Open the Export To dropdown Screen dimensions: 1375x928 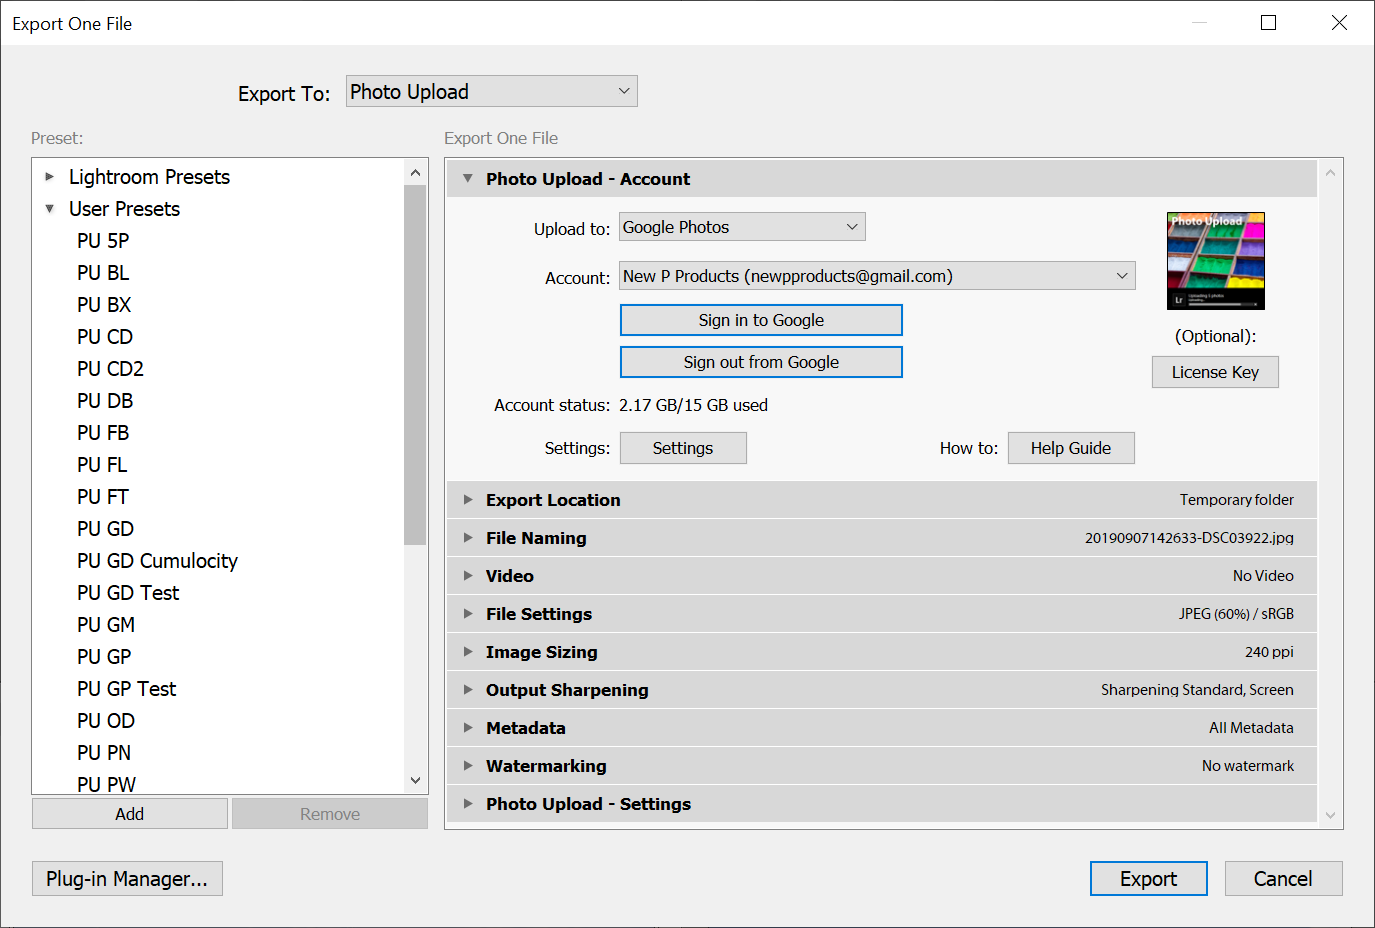491,92
